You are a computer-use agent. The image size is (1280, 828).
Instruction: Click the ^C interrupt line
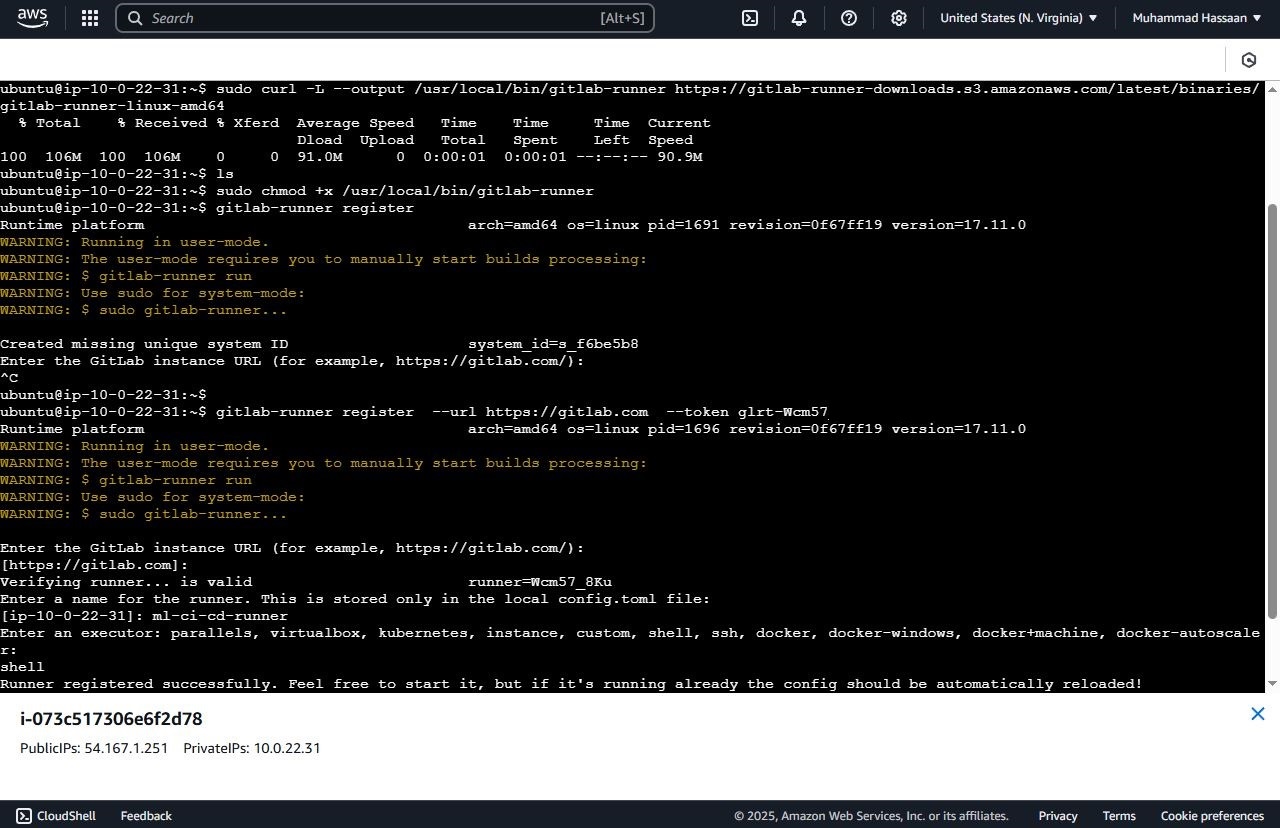coord(9,378)
